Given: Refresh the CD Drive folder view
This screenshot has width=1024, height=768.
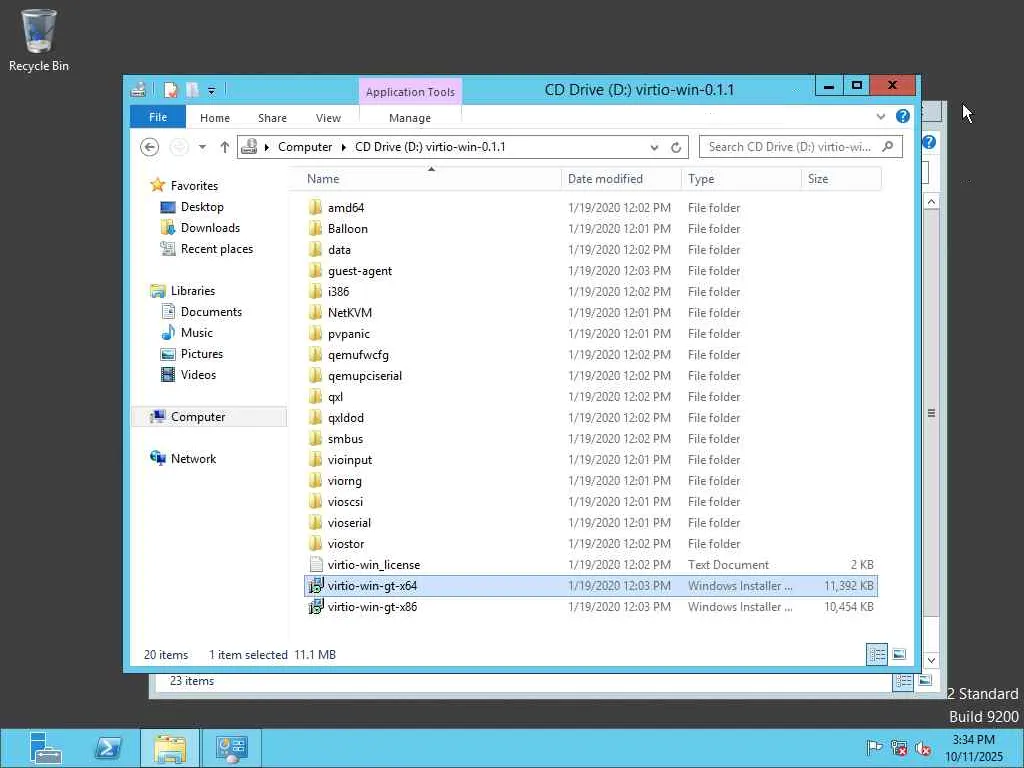Looking at the screenshot, I should click(x=676, y=148).
